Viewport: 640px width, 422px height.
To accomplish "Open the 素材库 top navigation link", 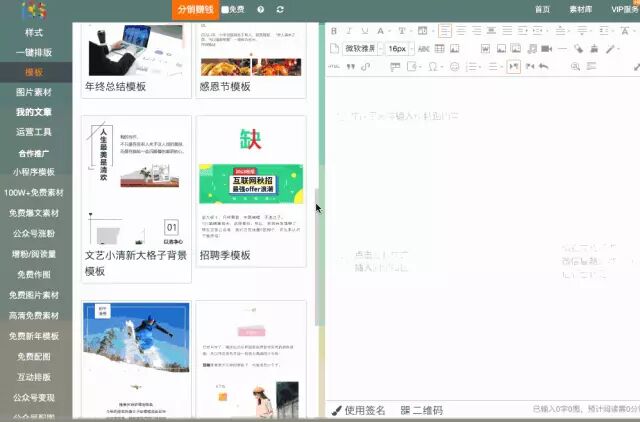I will pyautogui.click(x=580, y=9).
